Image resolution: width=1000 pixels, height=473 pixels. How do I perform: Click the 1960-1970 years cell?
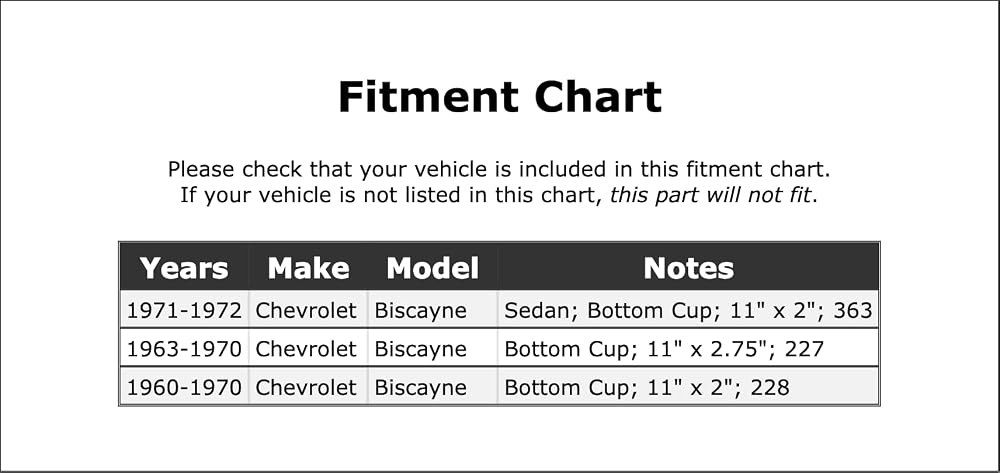pos(184,387)
